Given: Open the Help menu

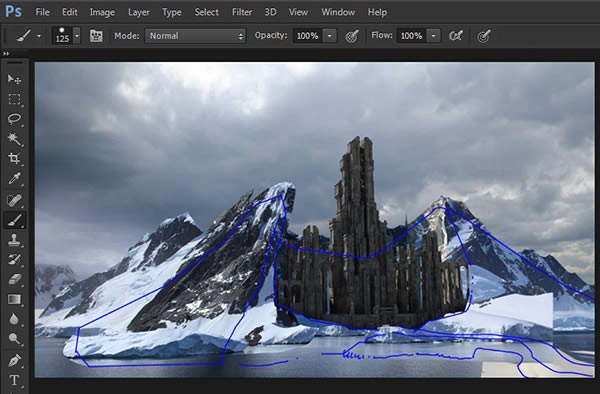Looking at the screenshot, I should [x=377, y=12].
